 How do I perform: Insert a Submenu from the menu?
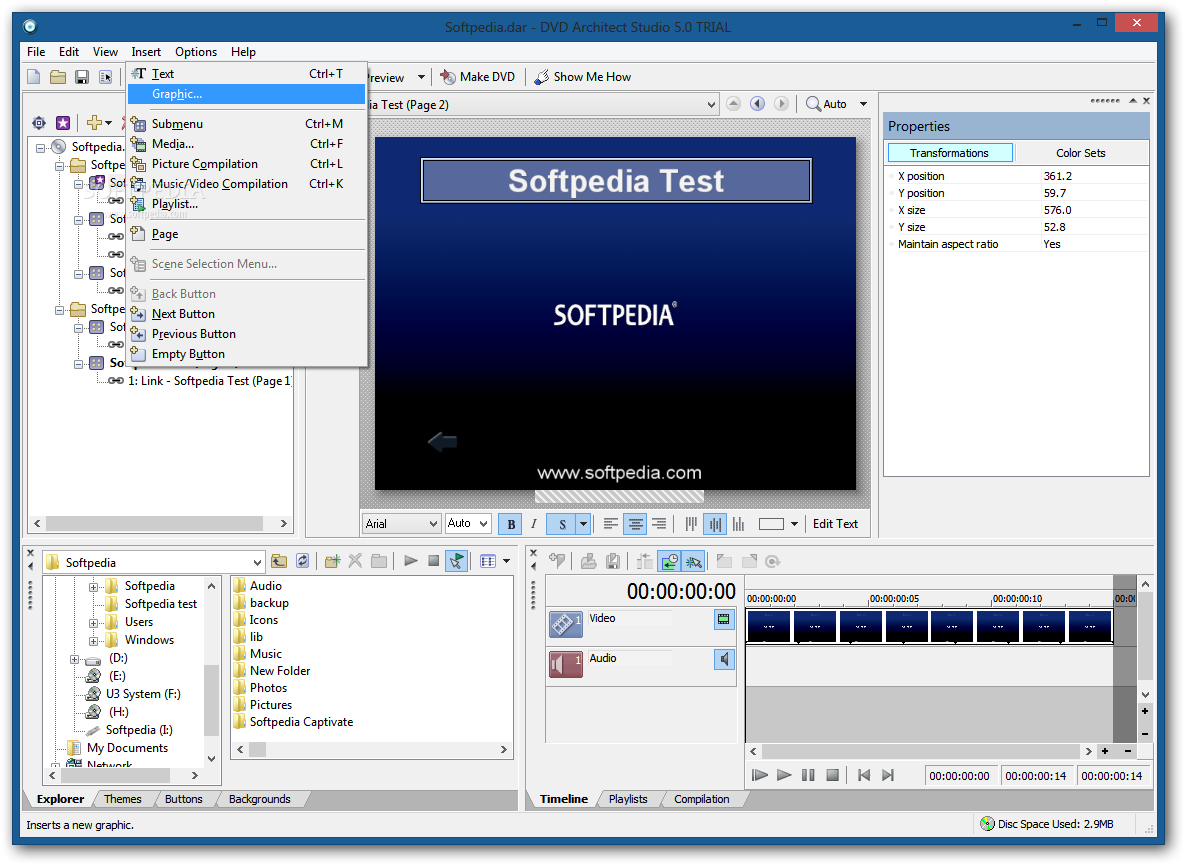(247, 124)
